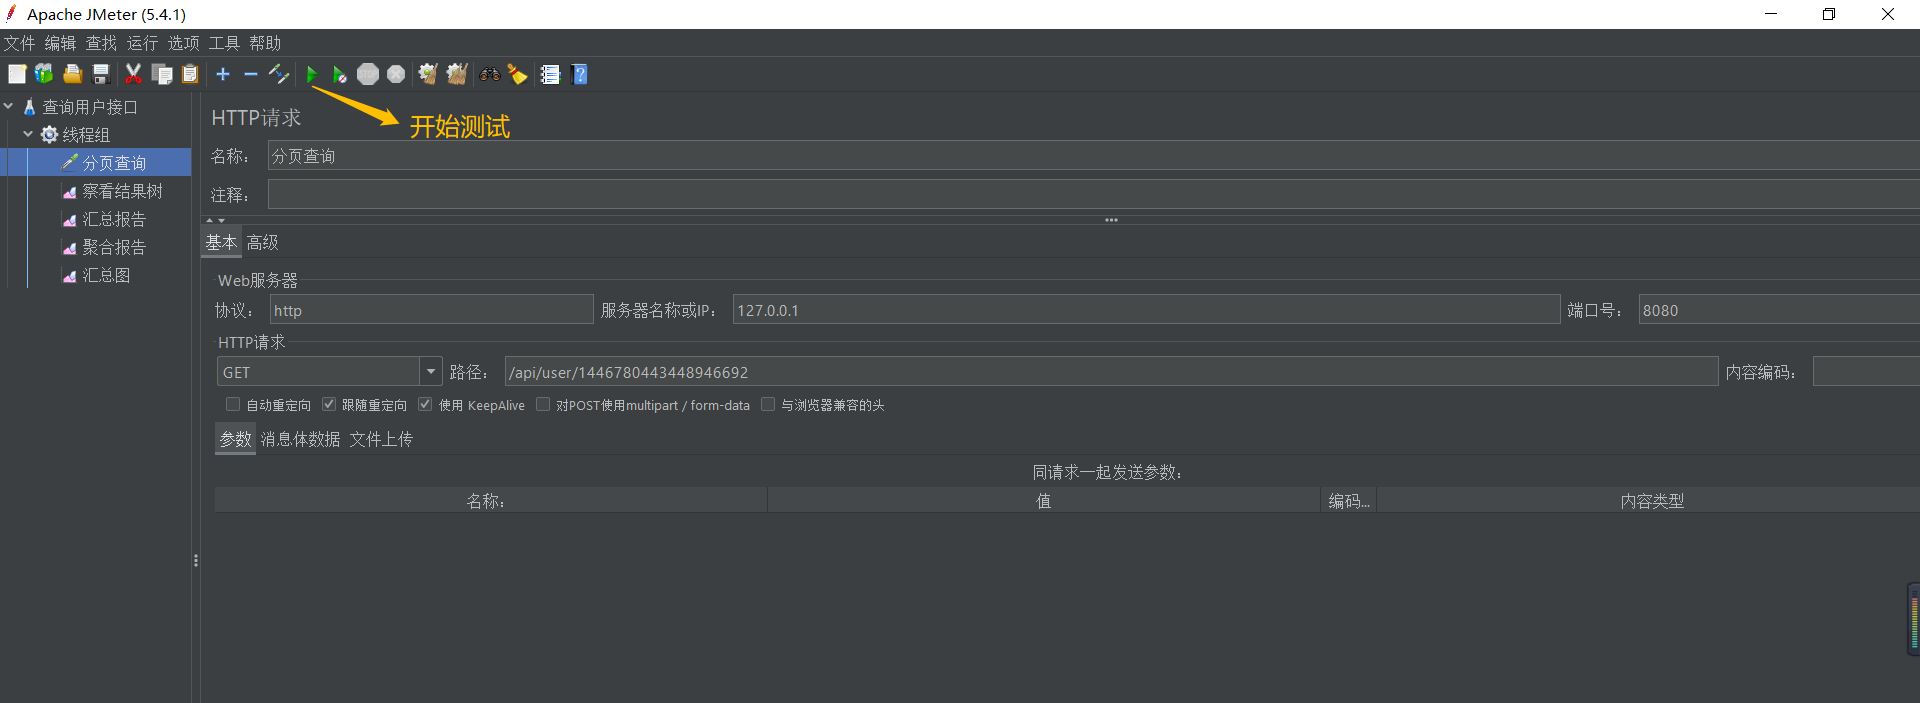Collapse the 线程组 tree node arrow

pyautogui.click(x=28, y=134)
